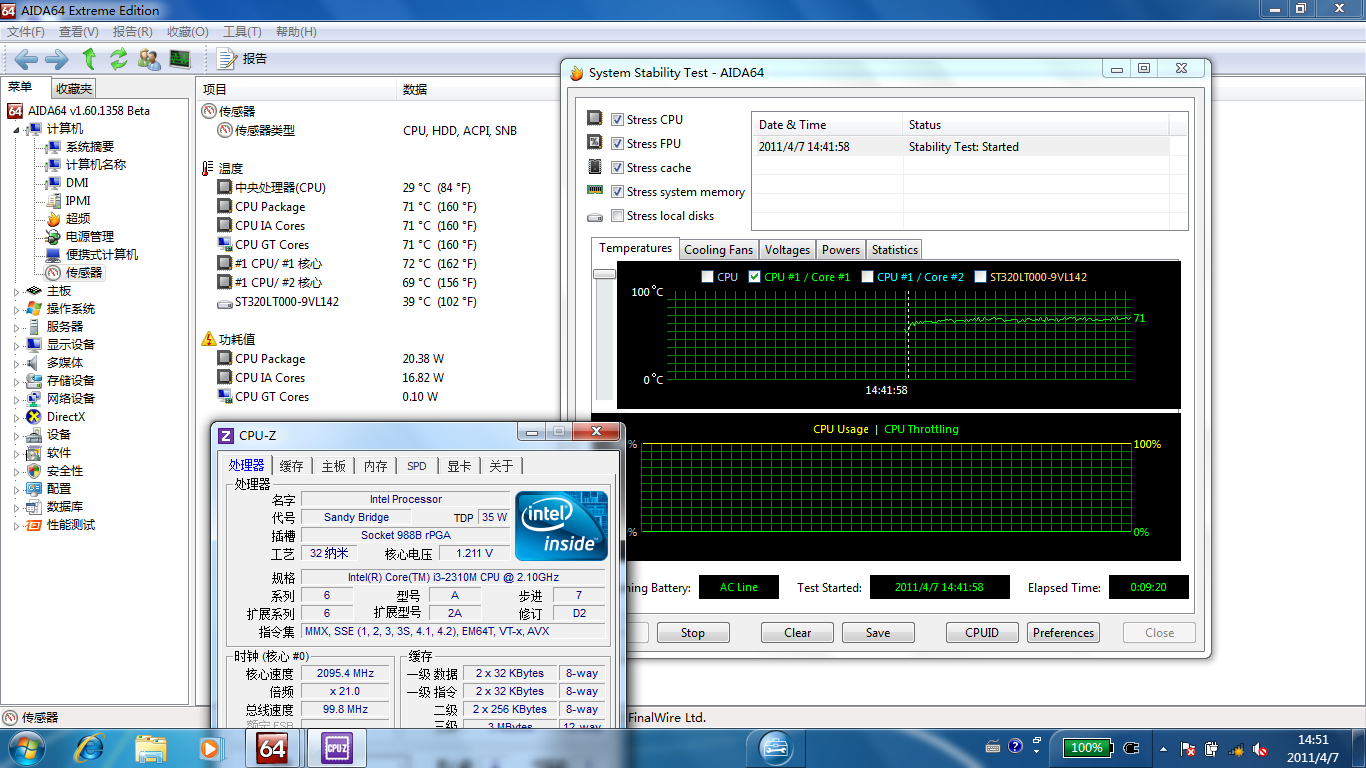
Task: Click the 软件 software icon in tree
Action: click(x=34, y=453)
